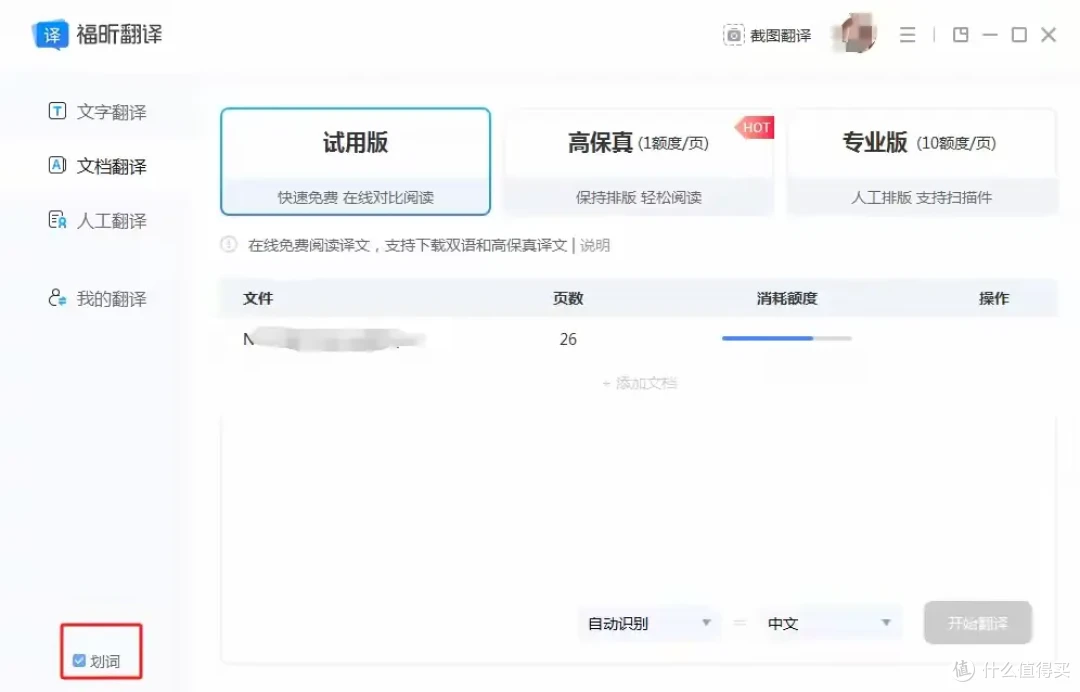Screen dimensions: 1080x692
Task: Close the Foxit Translate window
Action: click(x=1048, y=34)
